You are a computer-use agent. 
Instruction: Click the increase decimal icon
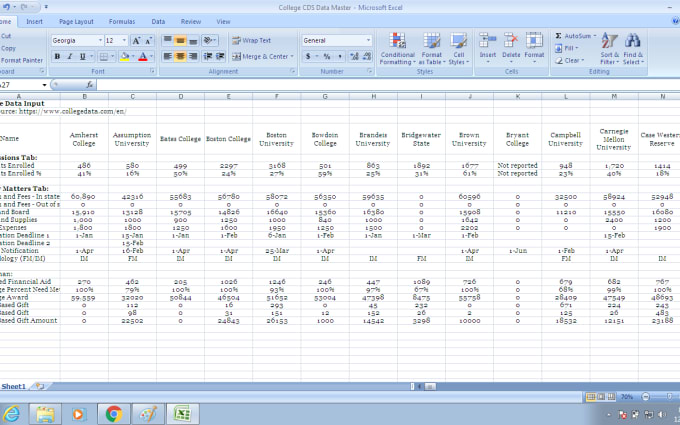click(x=354, y=56)
